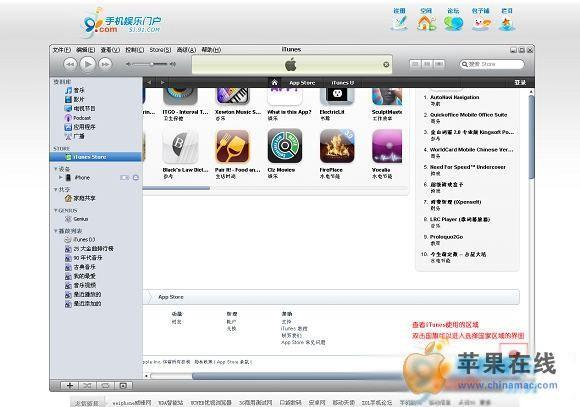Open the 查看(V) menu
The height and width of the screenshot is (407, 580).
click(x=110, y=50)
